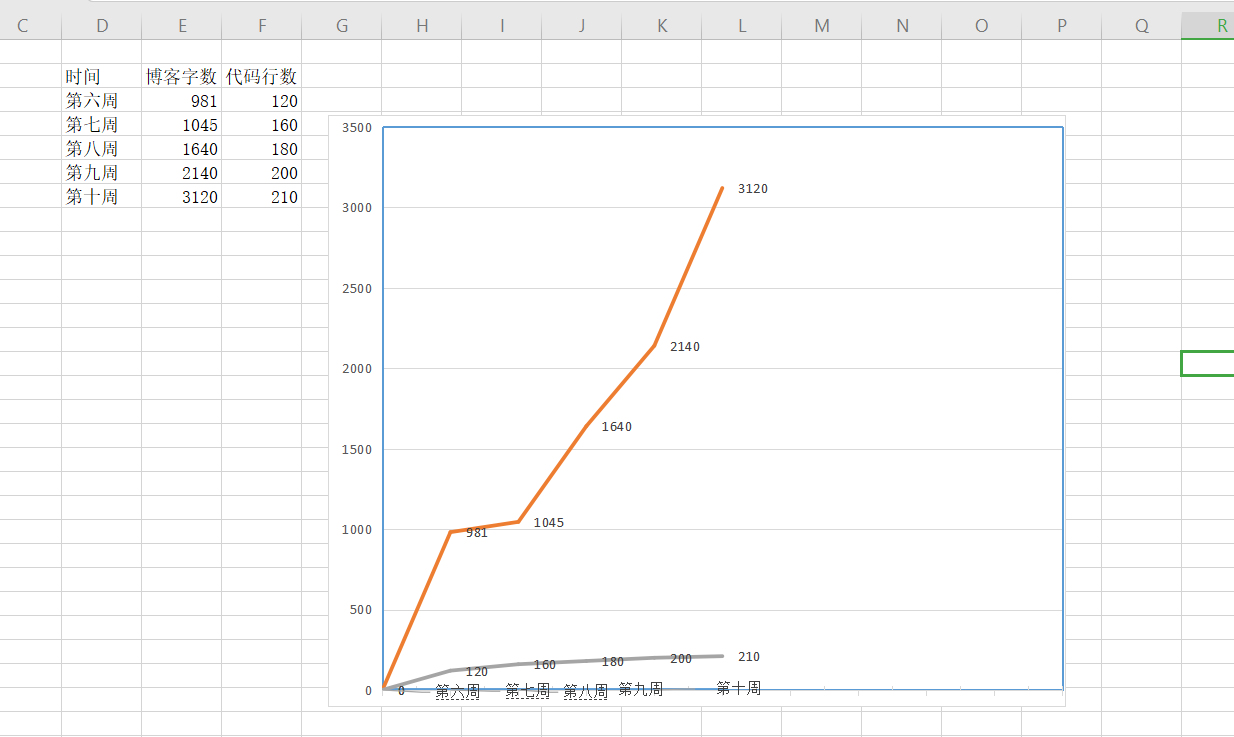Select column header R
The image size is (1234, 737).
tap(1208, 26)
